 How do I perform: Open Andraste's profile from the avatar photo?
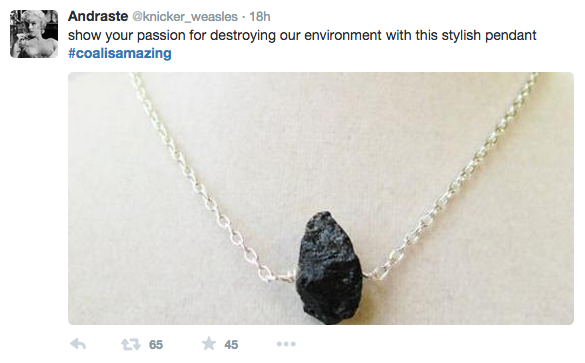tap(34, 34)
